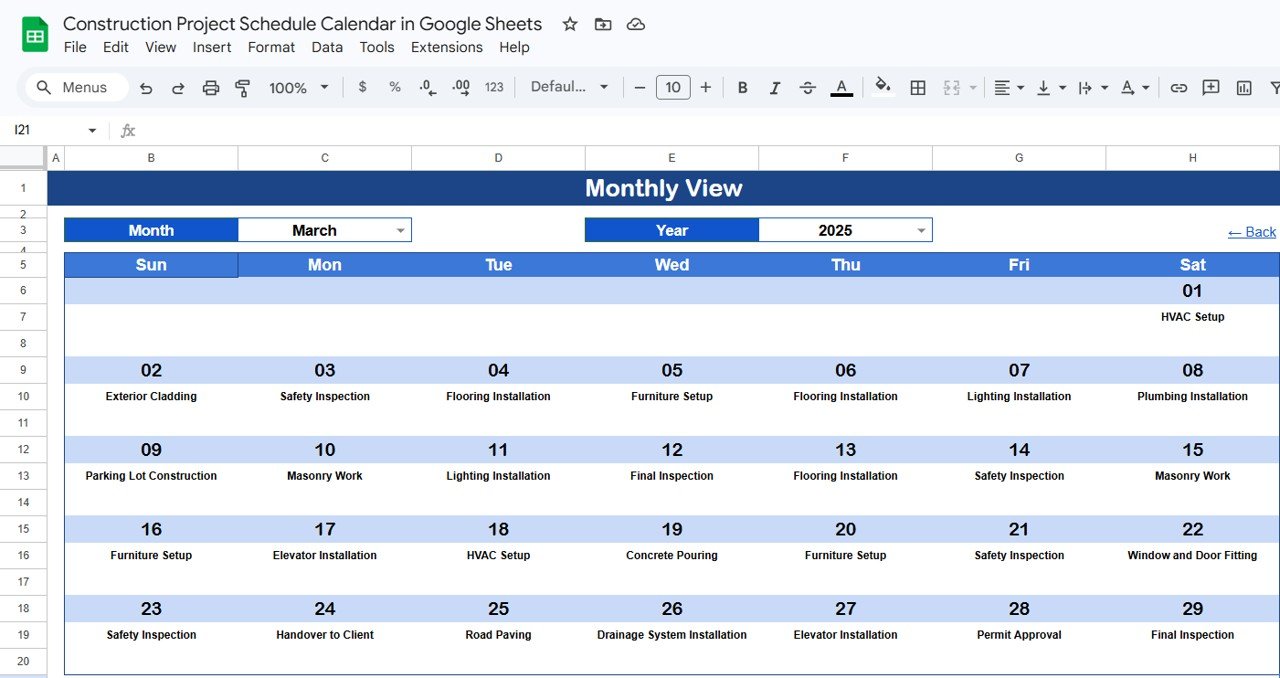Open the Format menu
1280x678 pixels.
(x=271, y=47)
